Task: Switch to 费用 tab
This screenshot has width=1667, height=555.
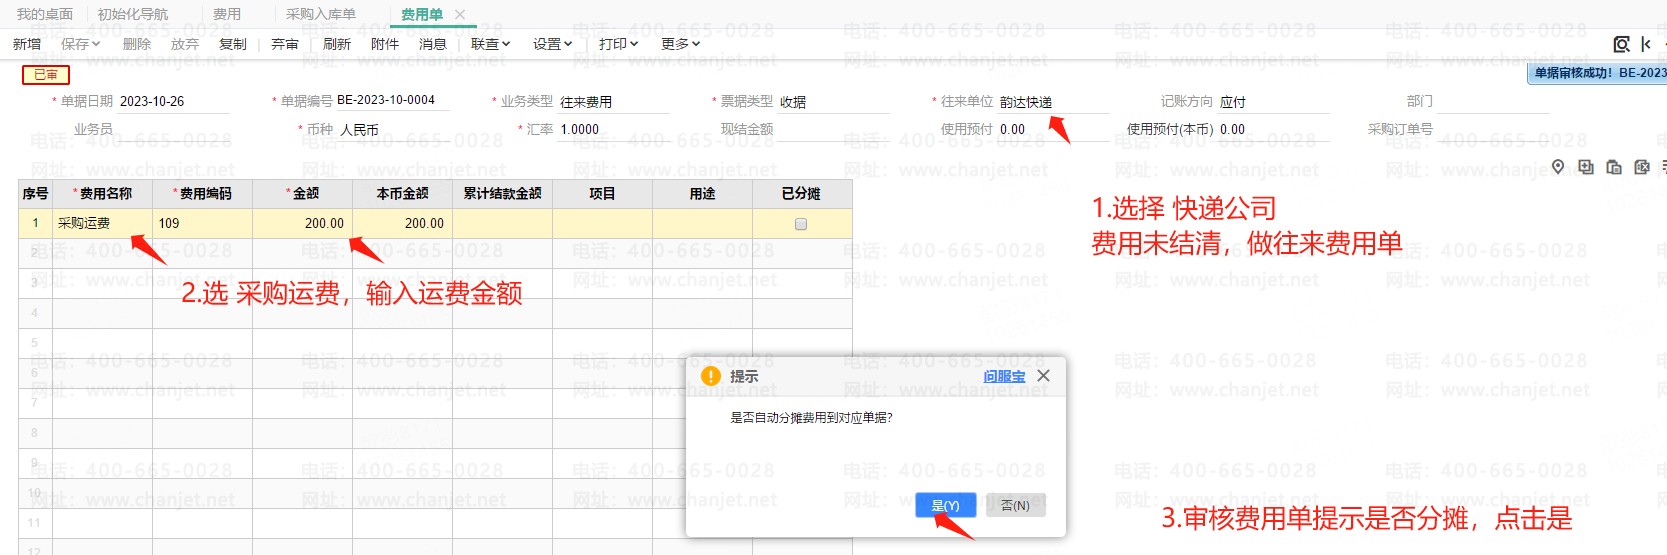Action: [x=227, y=14]
